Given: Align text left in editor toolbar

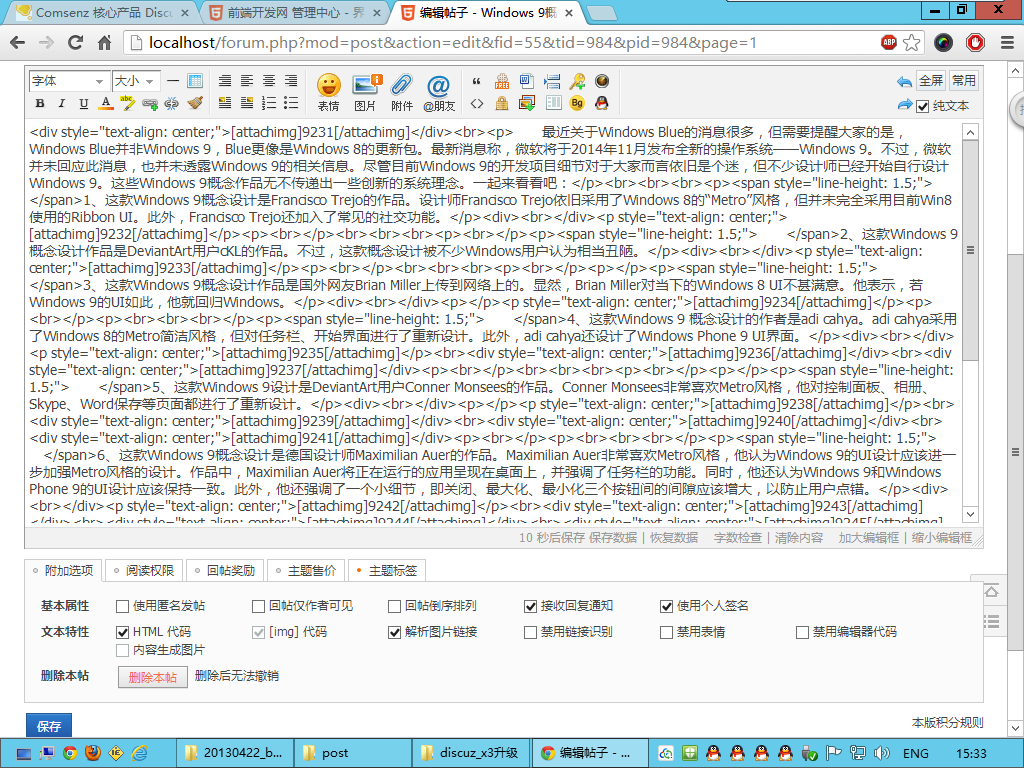Looking at the screenshot, I should click(247, 81).
